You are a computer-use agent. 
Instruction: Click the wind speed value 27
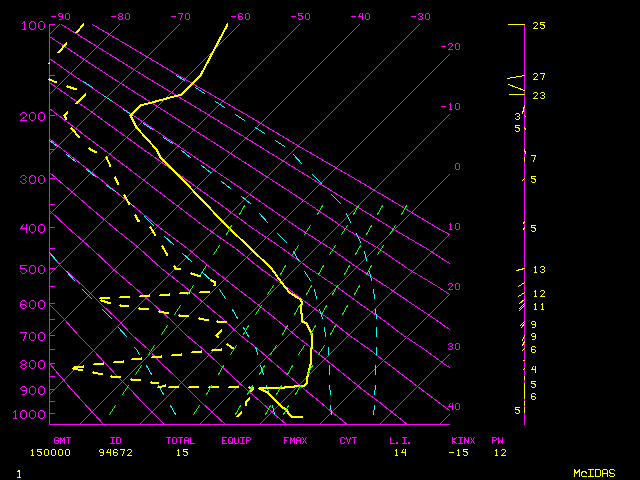[x=538, y=77]
